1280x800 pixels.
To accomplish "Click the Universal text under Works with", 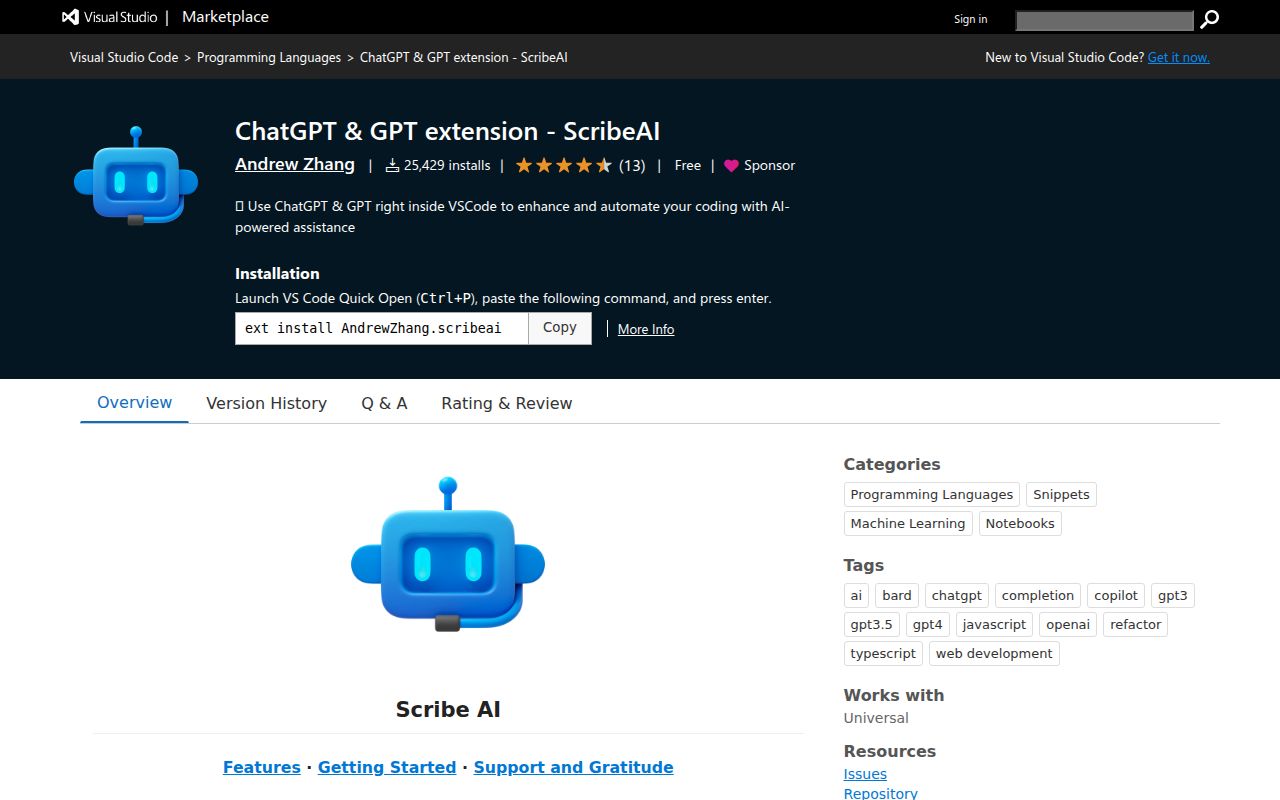I will [876, 718].
